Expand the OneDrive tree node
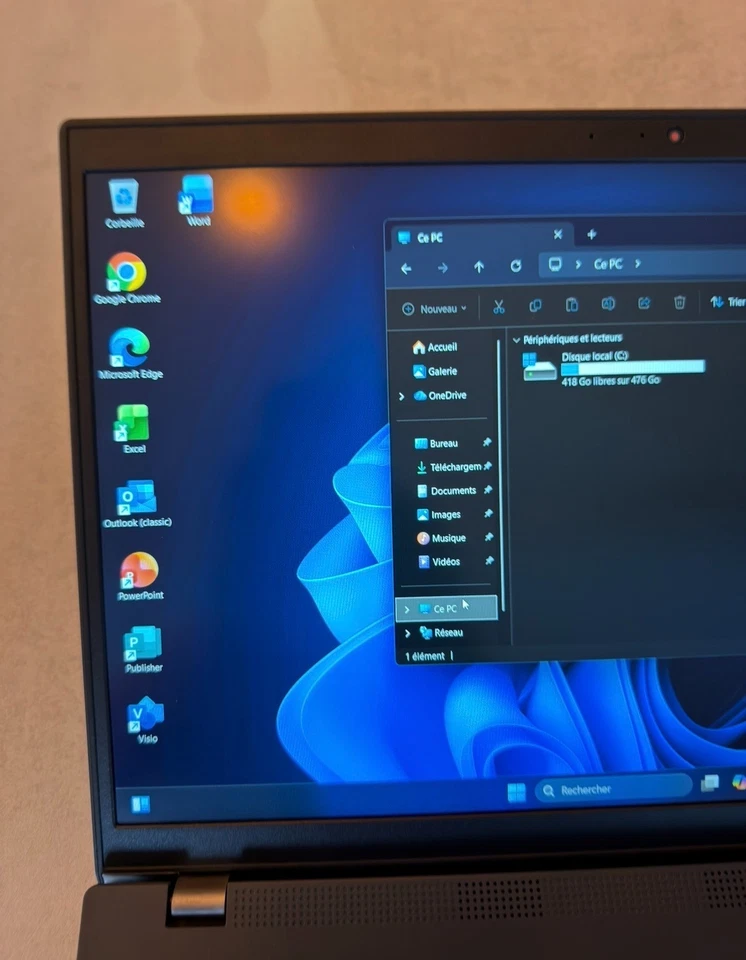Image resolution: width=746 pixels, height=960 pixels. [402, 397]
